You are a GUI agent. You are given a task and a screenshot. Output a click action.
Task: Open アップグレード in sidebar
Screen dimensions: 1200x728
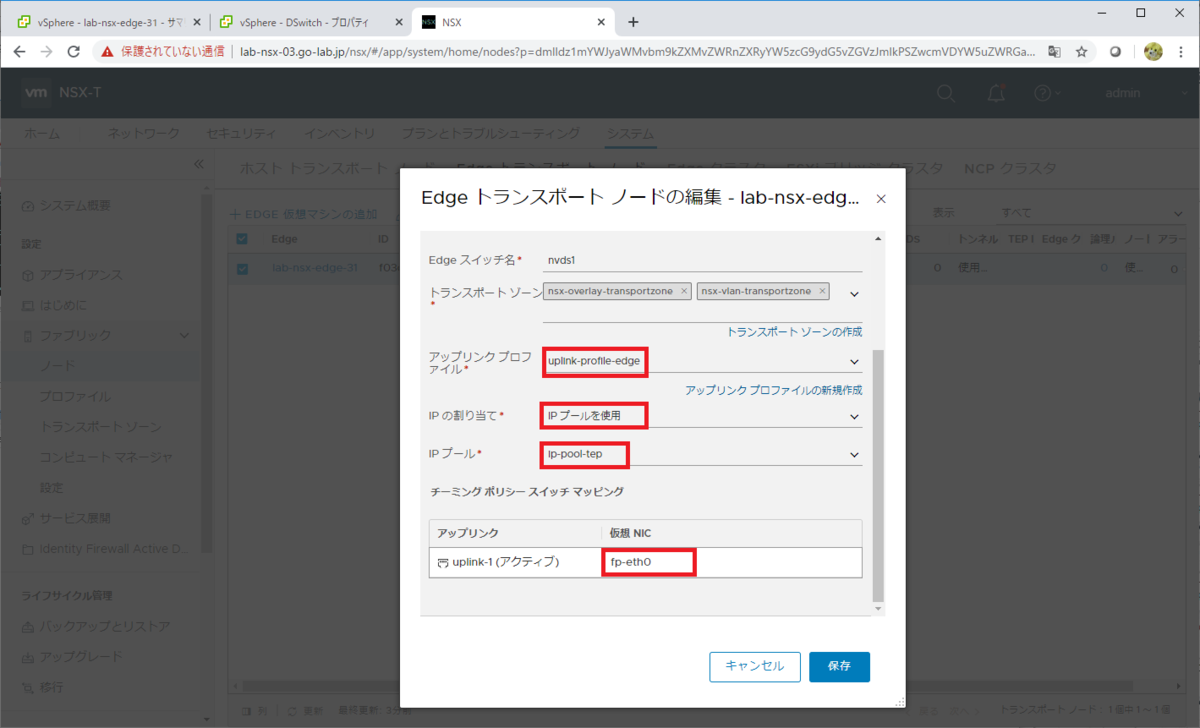click(81, 657)
